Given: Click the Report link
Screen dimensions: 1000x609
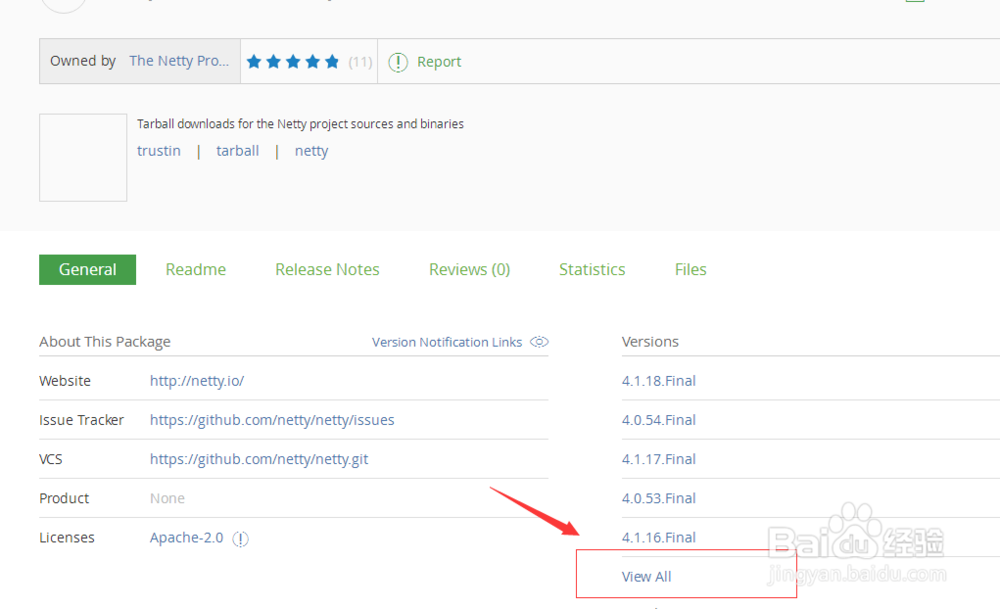Looking at the screenshot, I should point(439,62).
